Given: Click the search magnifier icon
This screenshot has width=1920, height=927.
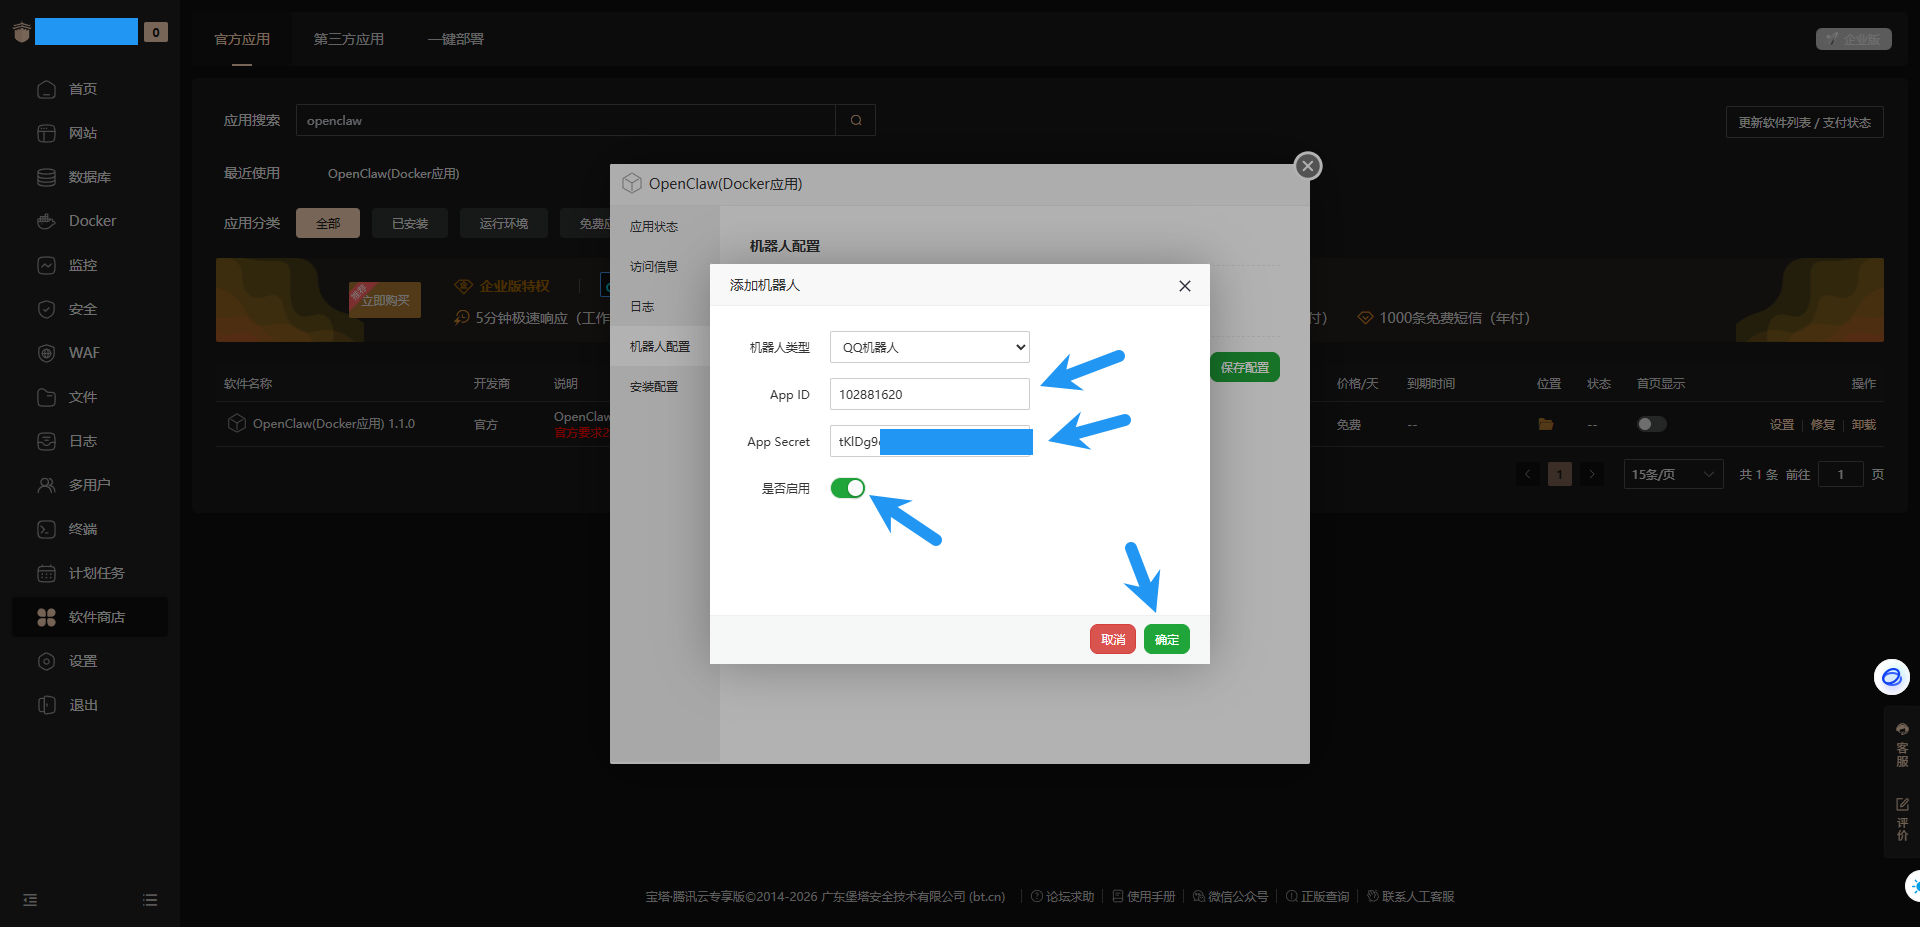Looking at the screenshot, I should [856, 120].
